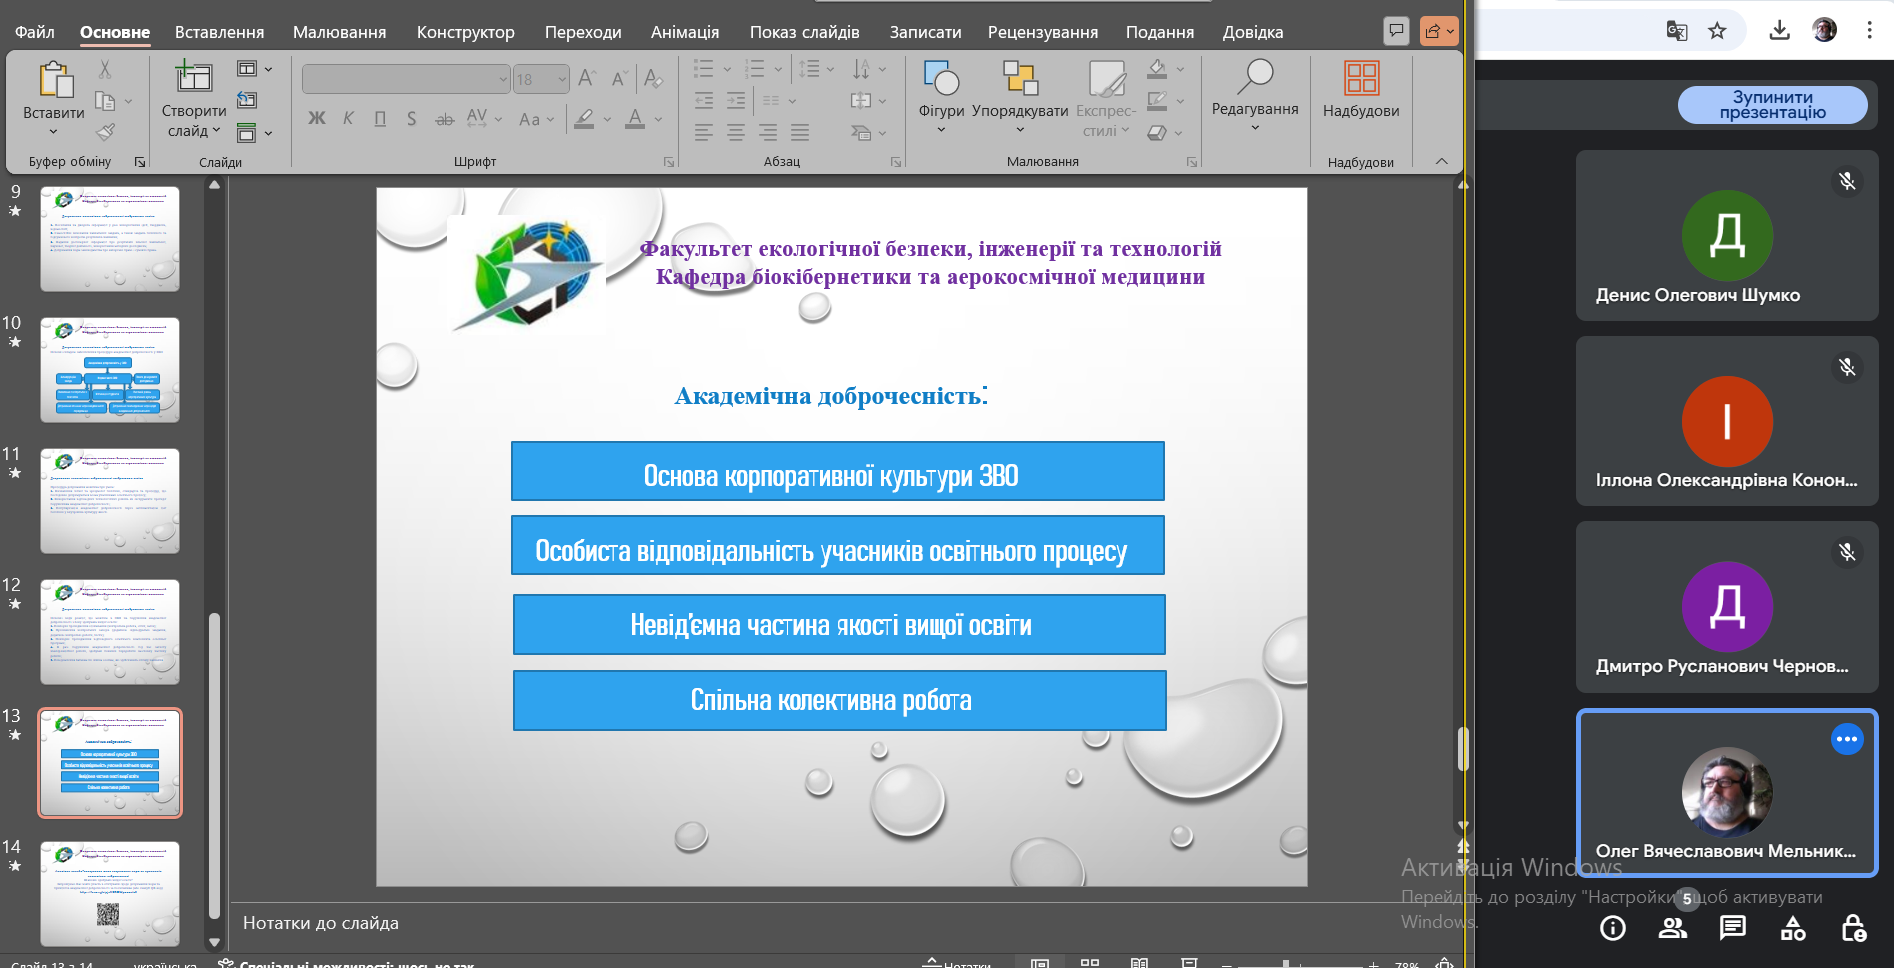1894x968 pixels.
Task: Expand the font size dropdown
Action: click(561, 79)
